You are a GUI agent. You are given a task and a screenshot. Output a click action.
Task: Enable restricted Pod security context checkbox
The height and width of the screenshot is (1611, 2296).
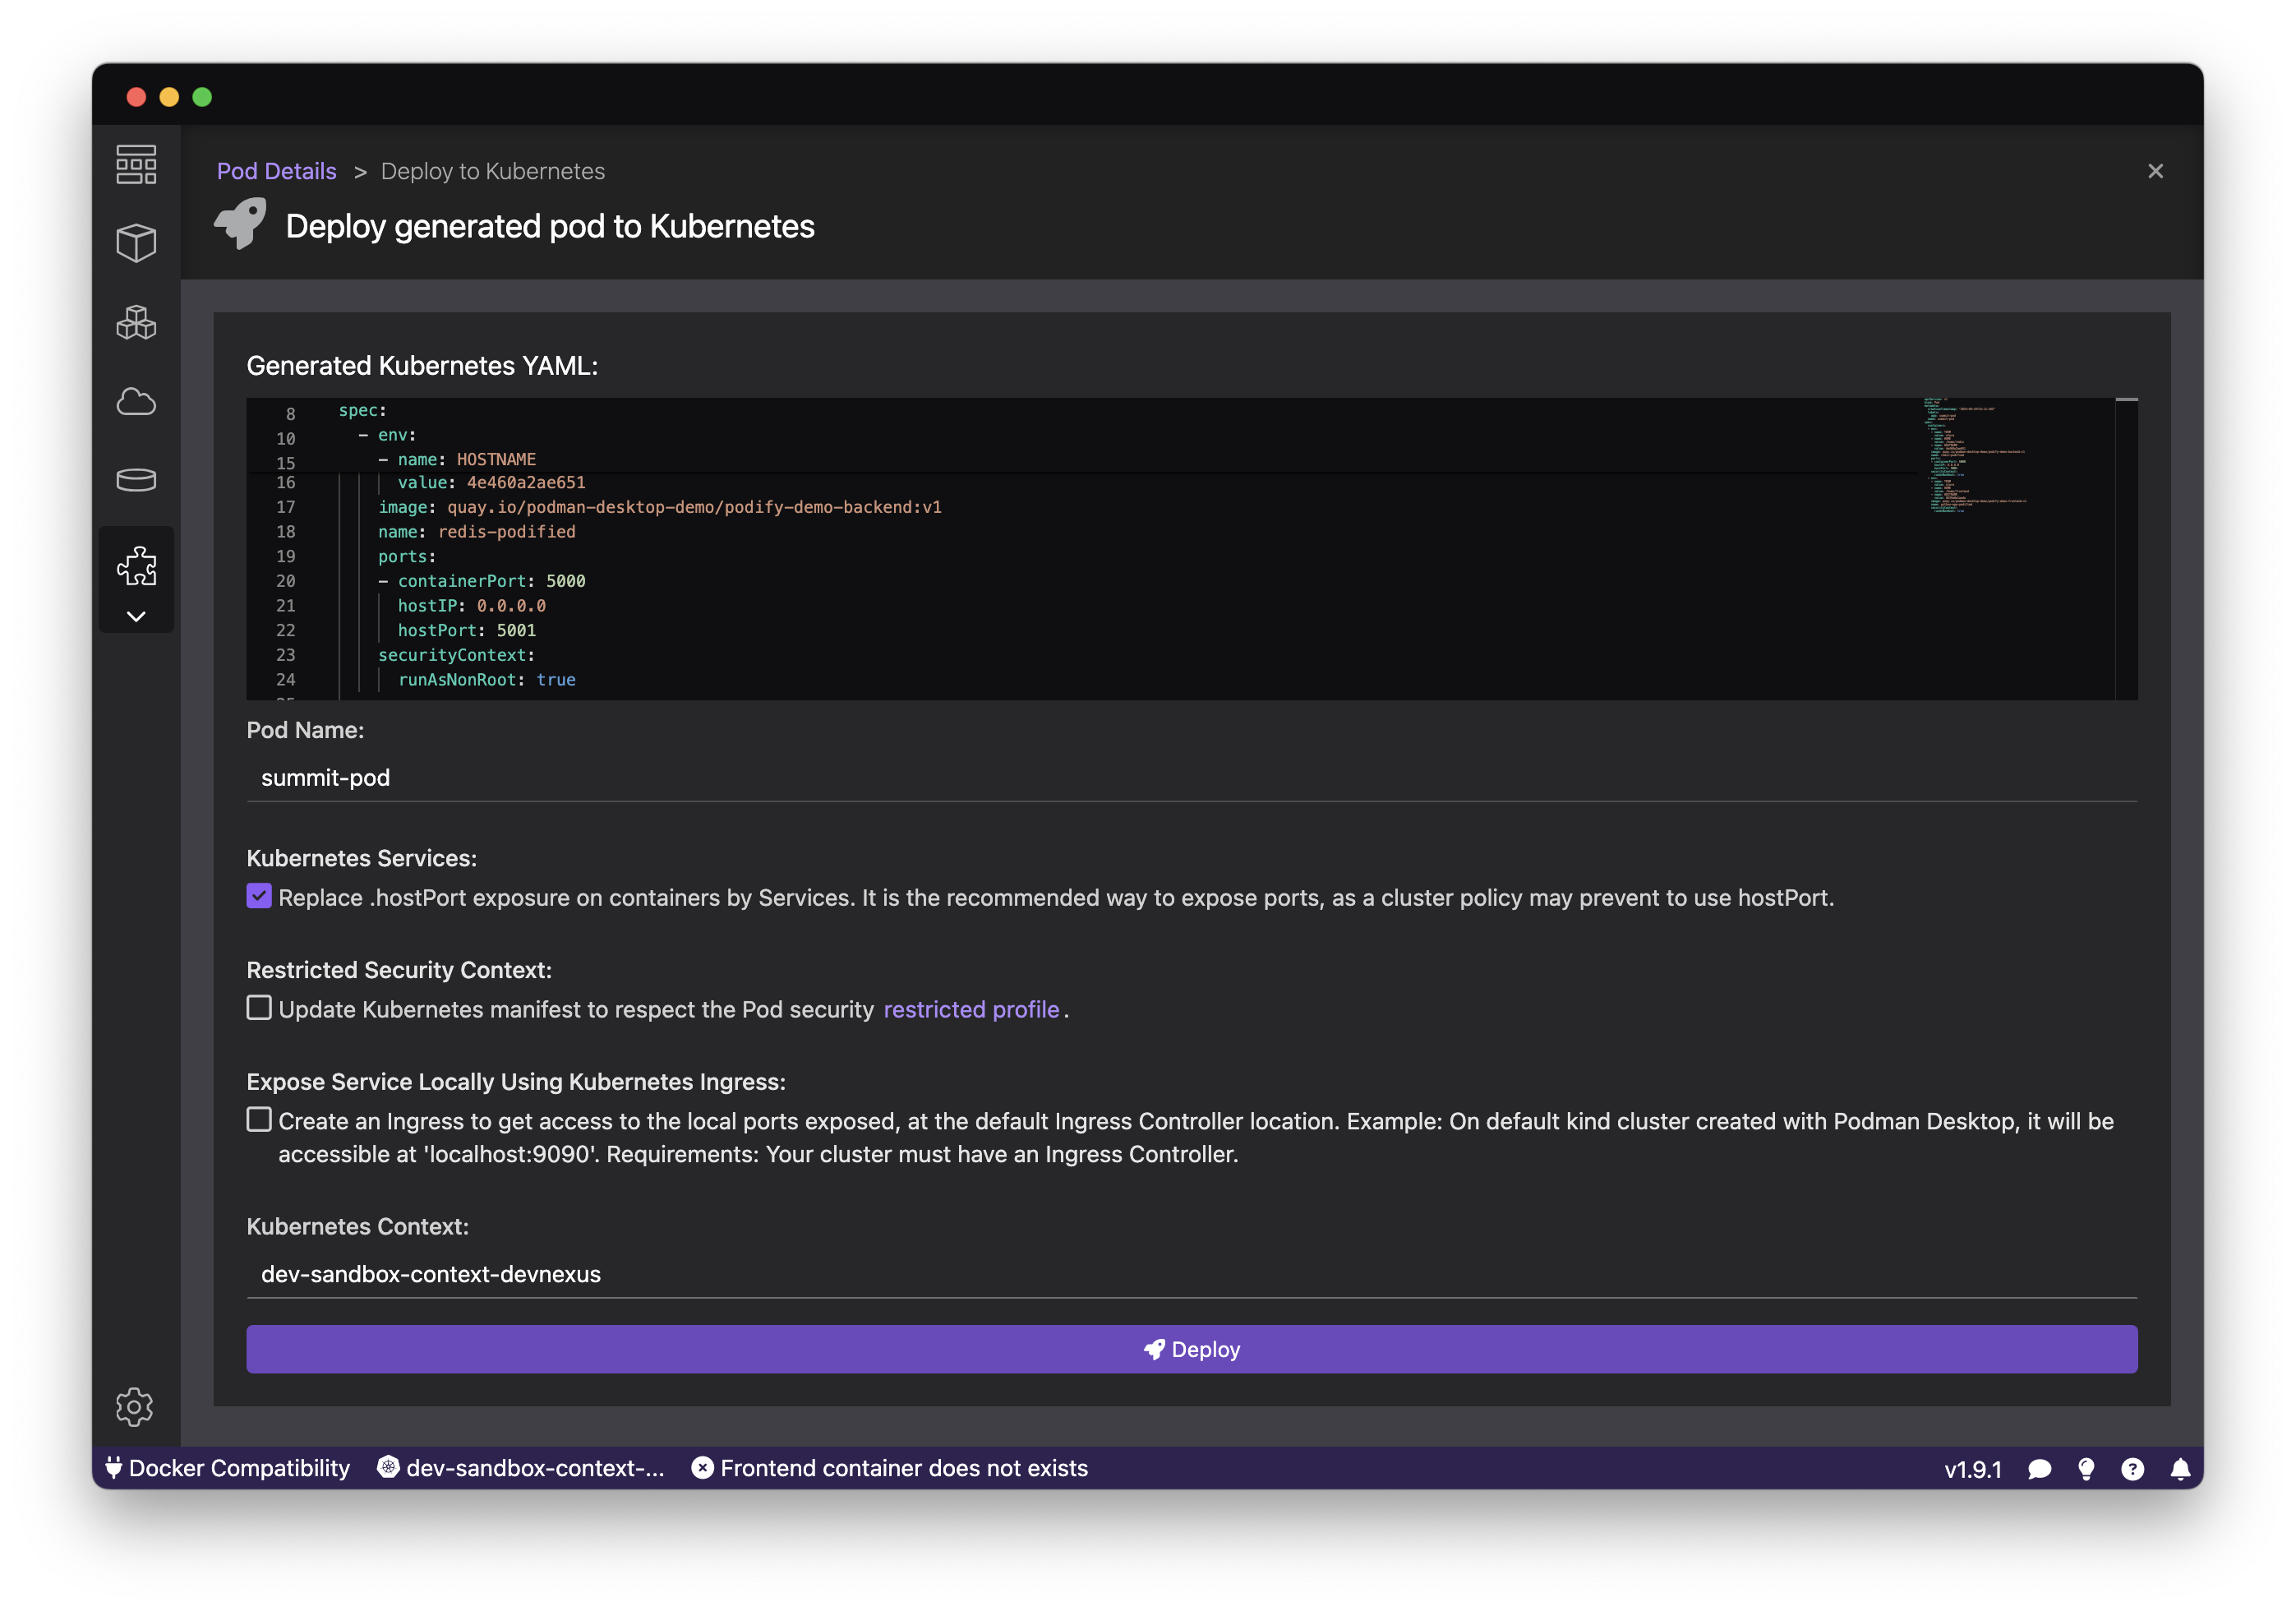pyautogui.click(x=259, y=1007)
